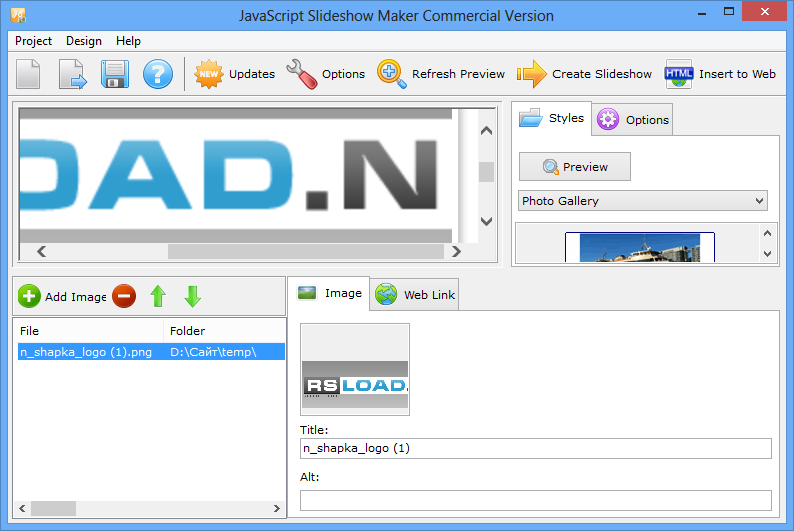Open the Project menu
794x531 pixels.
pyautogui.click(x=33, y=41)
